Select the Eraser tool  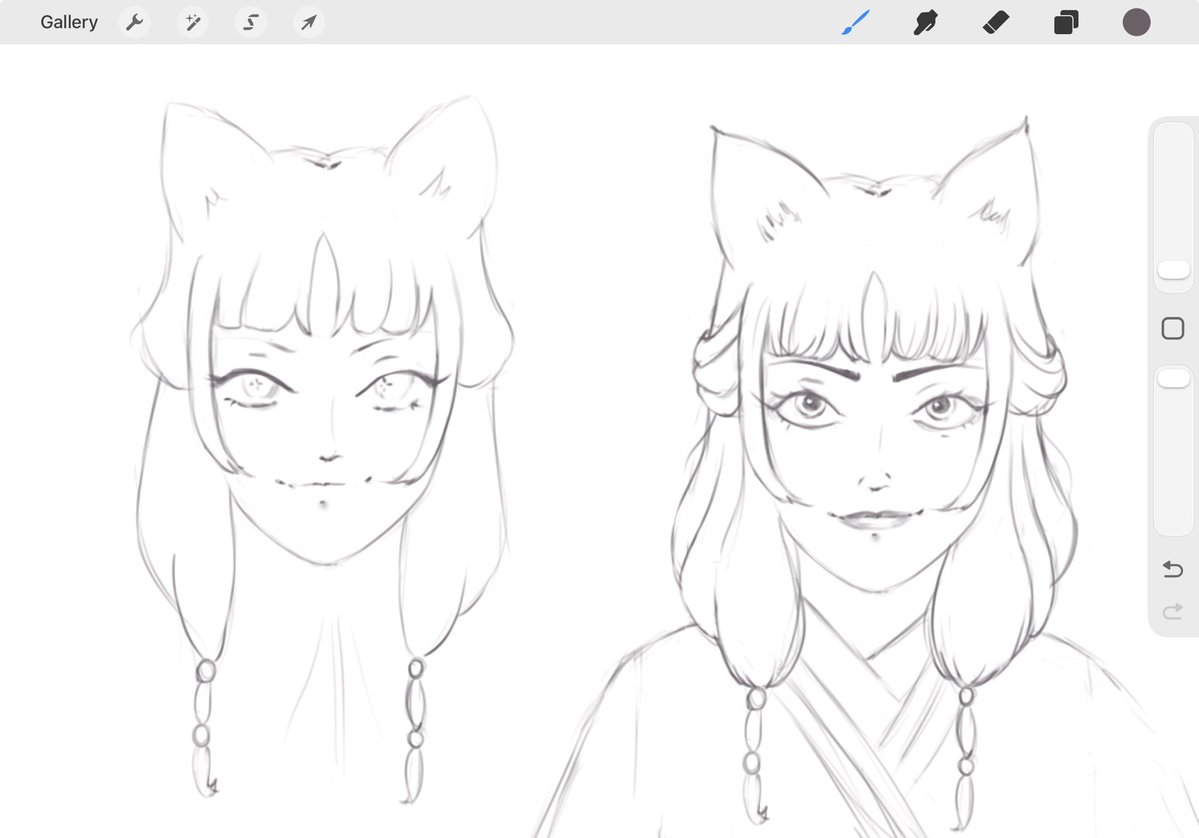996,22
